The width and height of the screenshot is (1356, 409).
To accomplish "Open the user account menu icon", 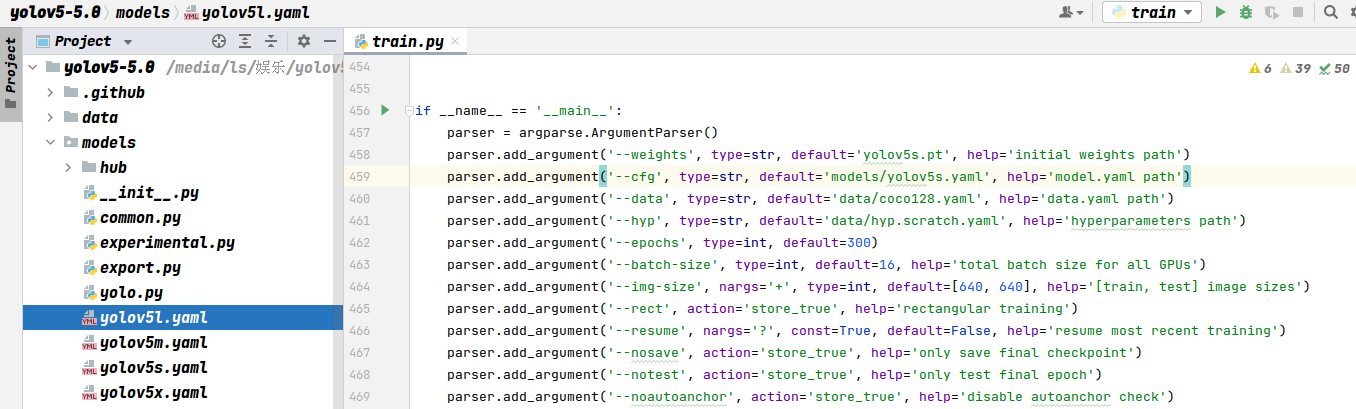I will [1071, 13].
